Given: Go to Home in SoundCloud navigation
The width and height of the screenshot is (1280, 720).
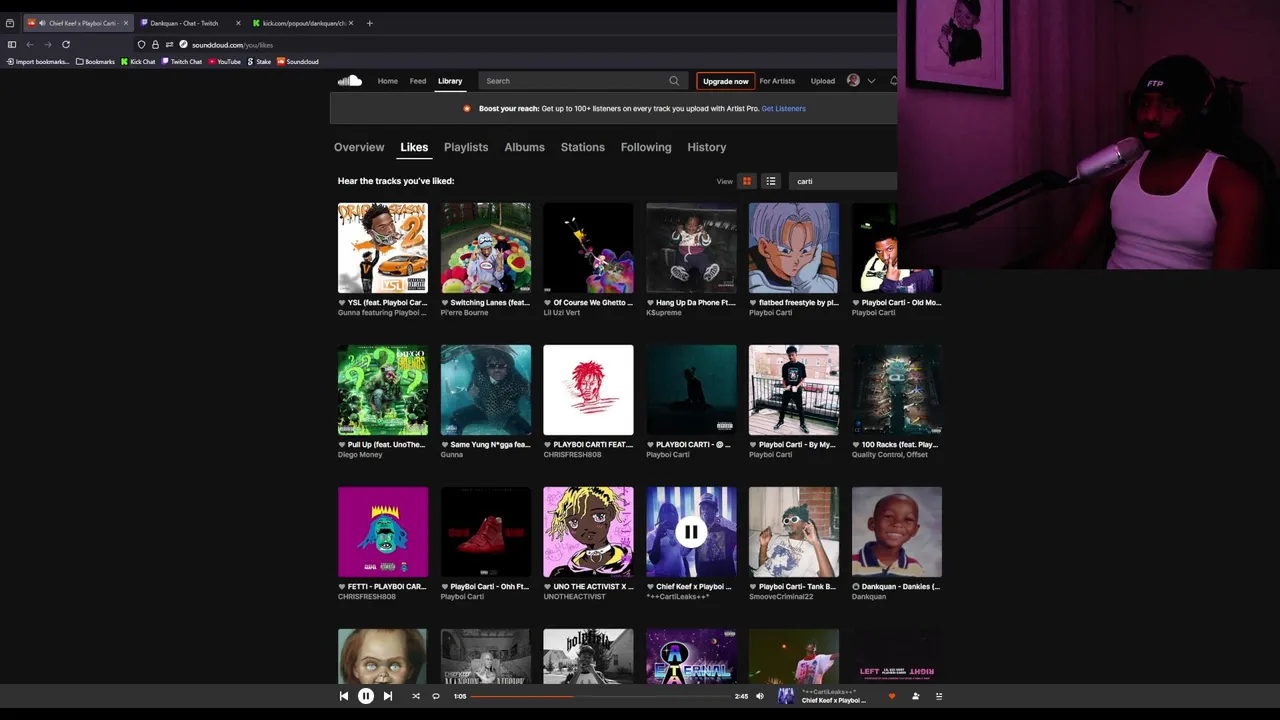Looking at the screenshot, I should pyautogui.click(x=388, y=81).
